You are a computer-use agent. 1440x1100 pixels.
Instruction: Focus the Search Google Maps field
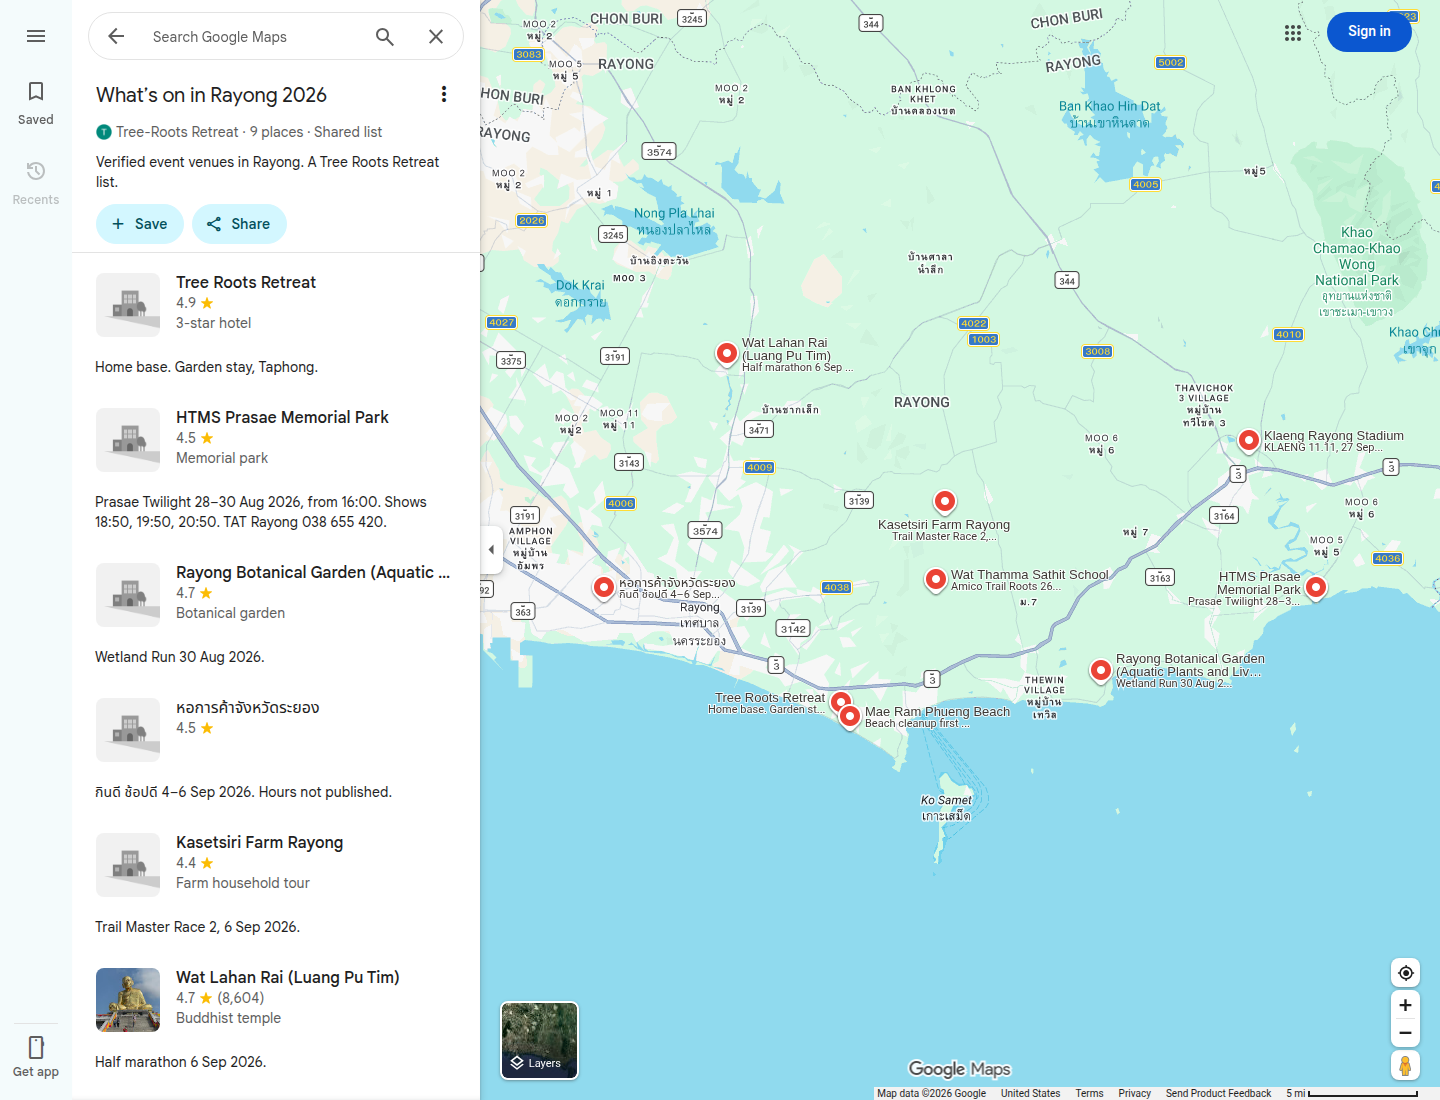pyautogui.click(x=255, y=37)
